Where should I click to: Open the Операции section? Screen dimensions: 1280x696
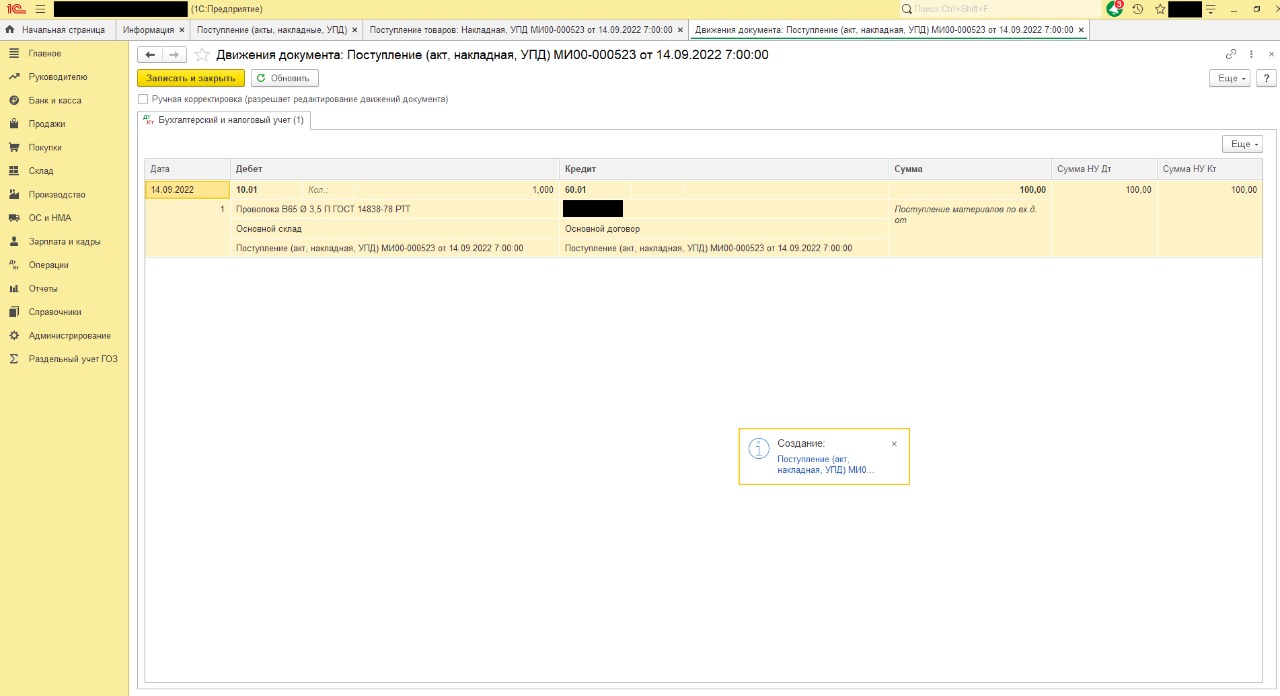[49, 265]
